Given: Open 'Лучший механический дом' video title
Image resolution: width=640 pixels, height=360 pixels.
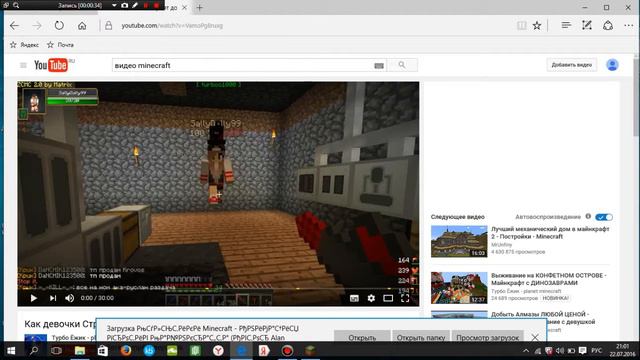Looking at the screenshot, I should pos(550,233).
